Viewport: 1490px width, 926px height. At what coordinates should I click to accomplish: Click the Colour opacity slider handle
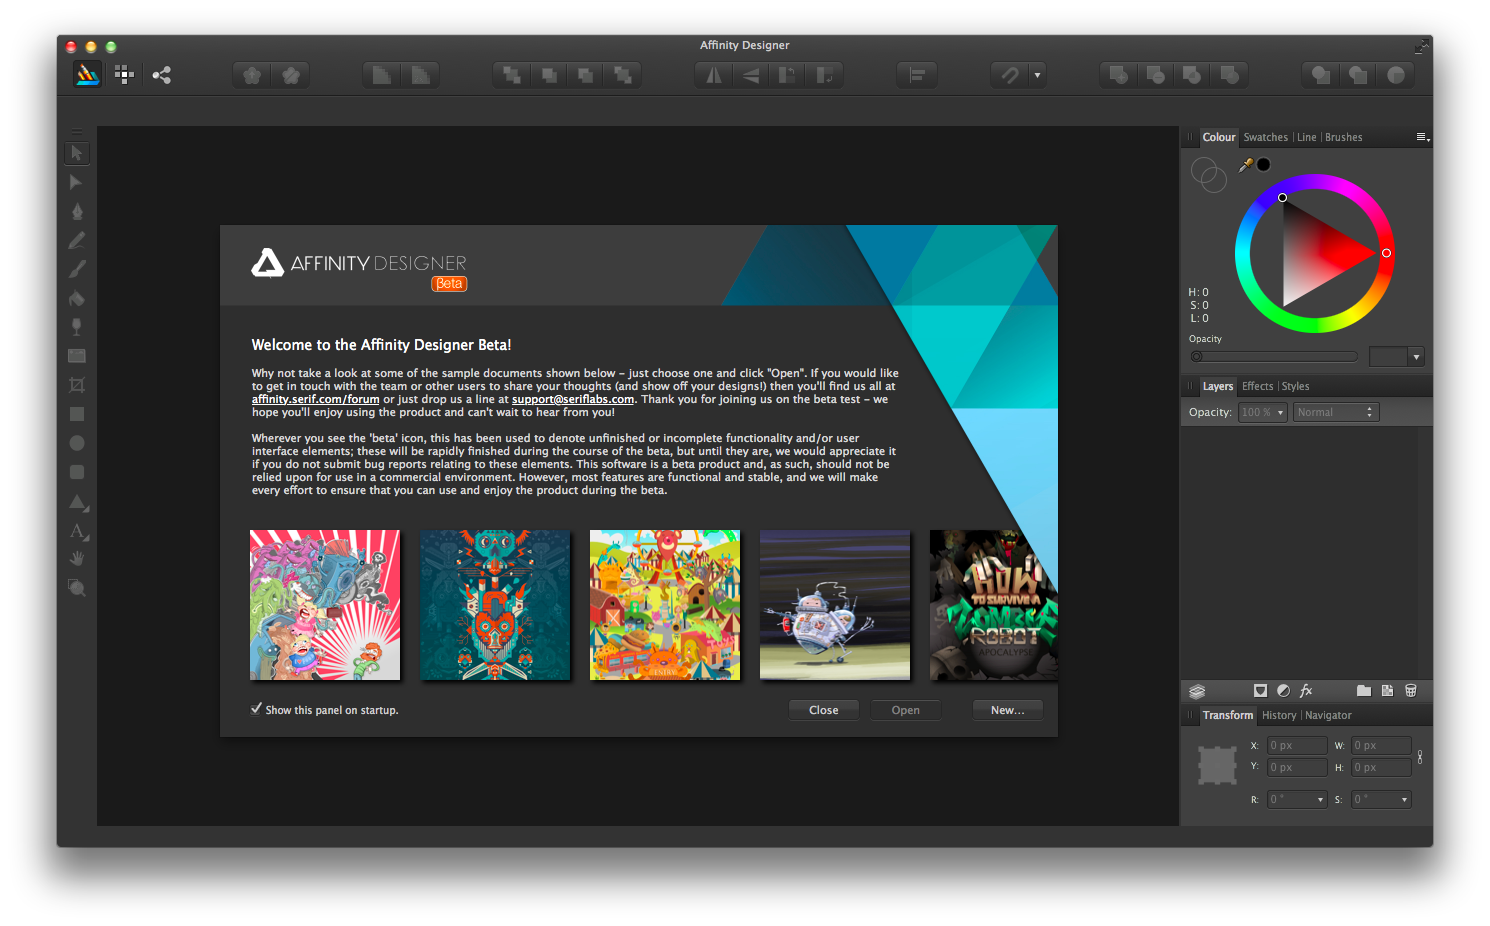tap(1197, 356)
